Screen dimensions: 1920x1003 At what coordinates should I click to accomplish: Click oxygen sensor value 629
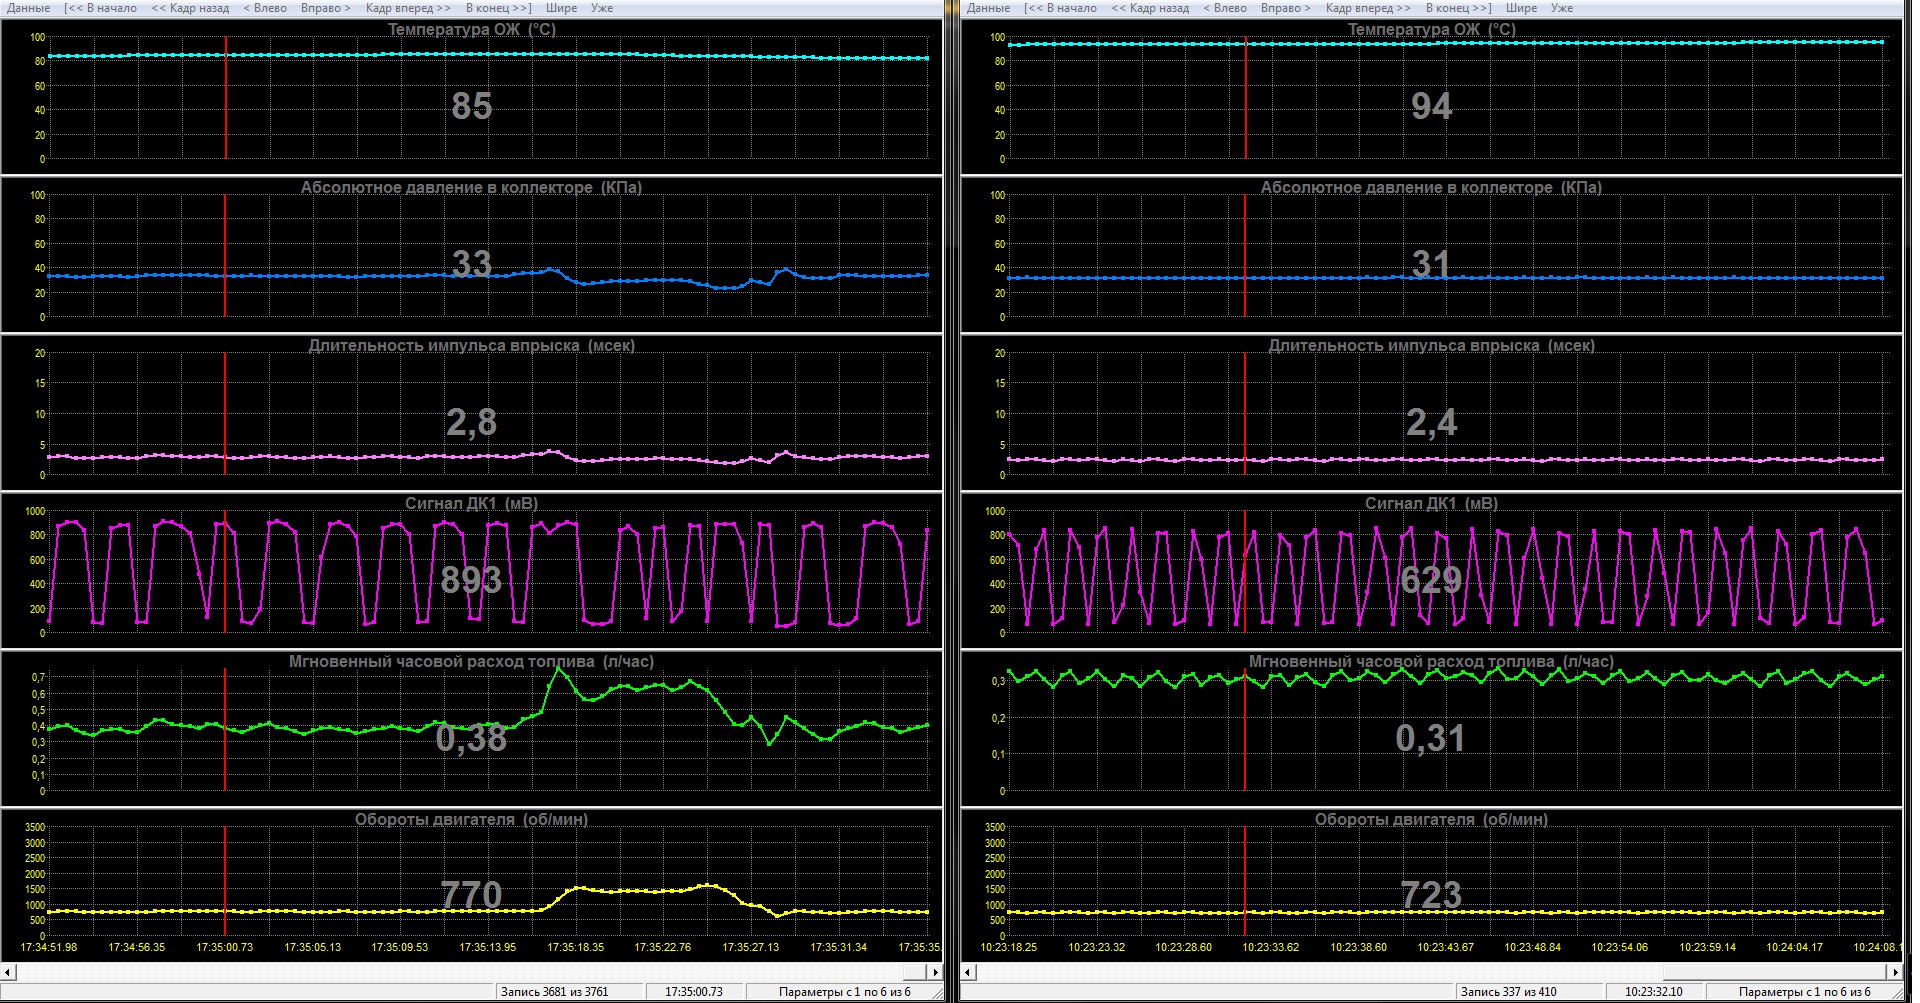[x=1431, y=580]
